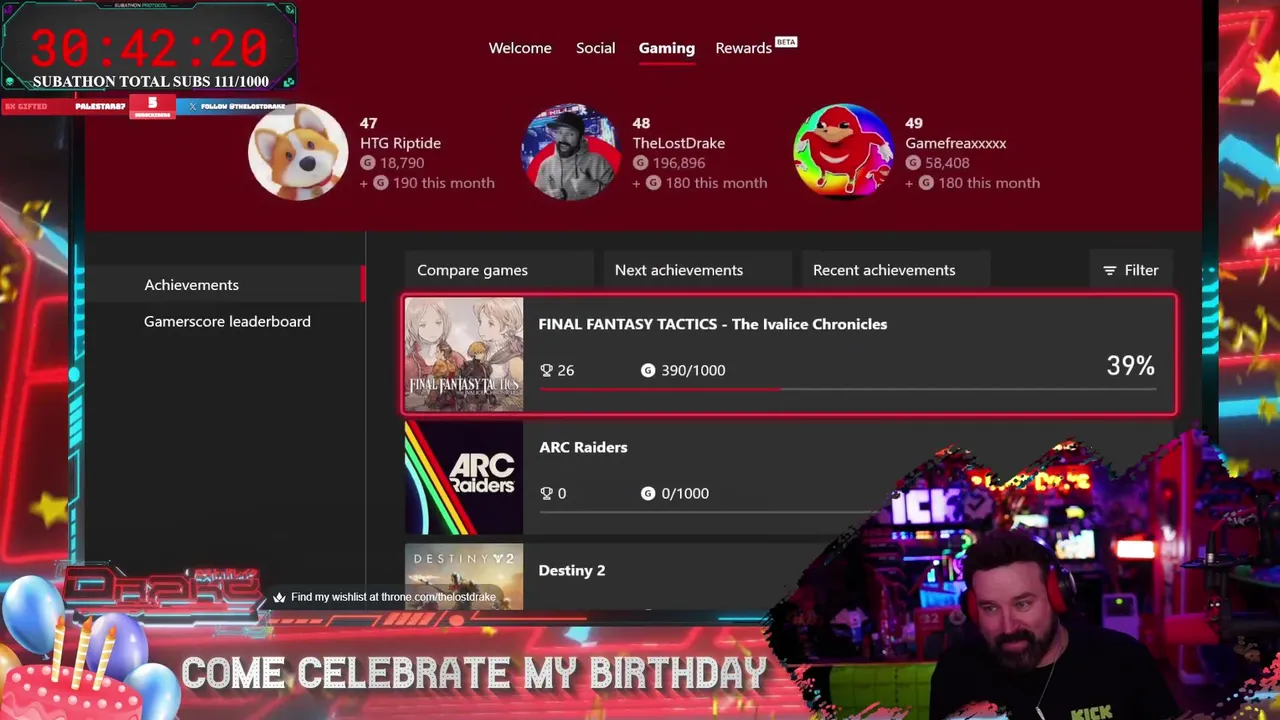The height and width of the screenshot is (720, 1280).
Task: Click the trophy icon beside 26
Action: click(x=546, y=370)
